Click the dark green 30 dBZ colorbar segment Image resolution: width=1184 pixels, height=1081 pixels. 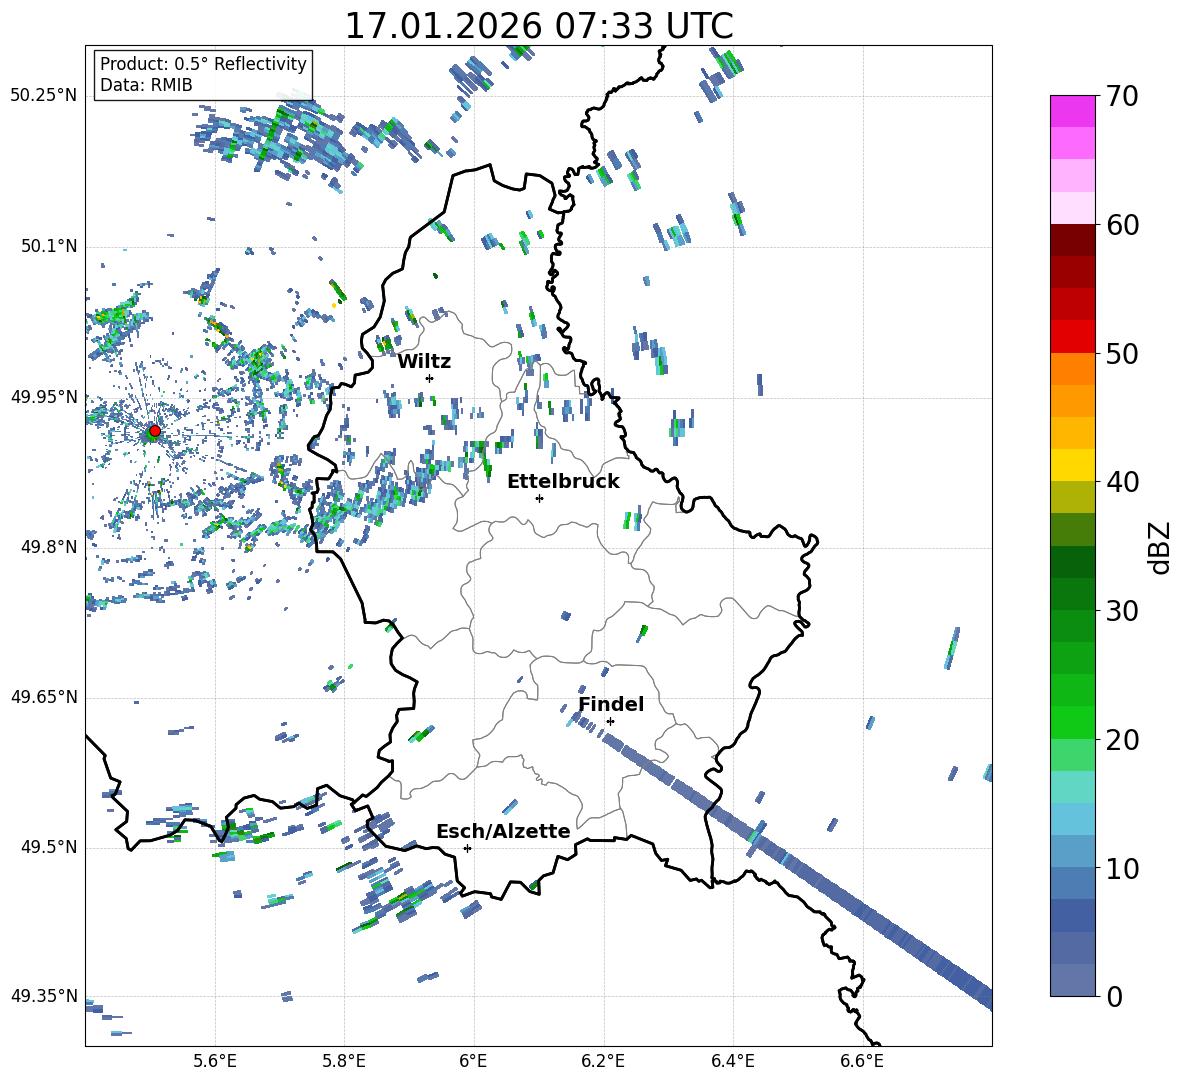pyautogui.click(x=1072, y=594)
